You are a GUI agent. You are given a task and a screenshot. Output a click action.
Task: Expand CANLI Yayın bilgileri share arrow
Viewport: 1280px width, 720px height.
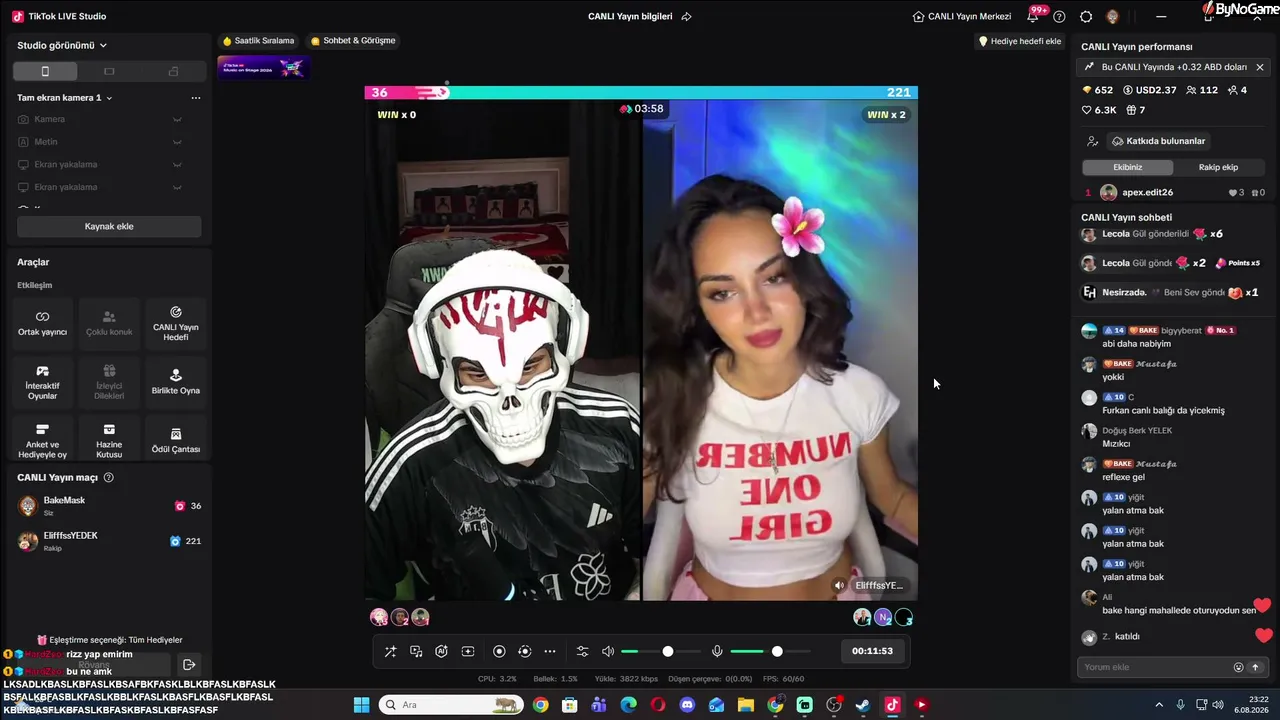(x=686, y=16)
